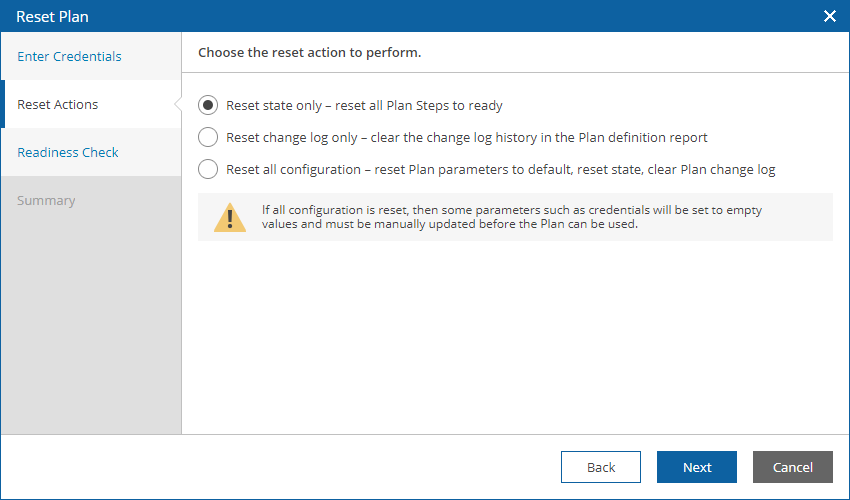Close the Reset Plan dialog with X

829,16
